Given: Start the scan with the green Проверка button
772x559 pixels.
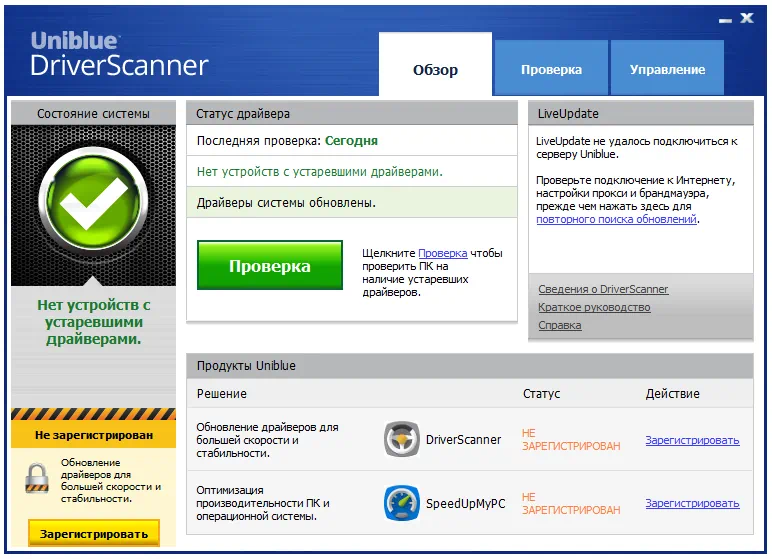Looking at the screenshot, I should coord(270,265).
